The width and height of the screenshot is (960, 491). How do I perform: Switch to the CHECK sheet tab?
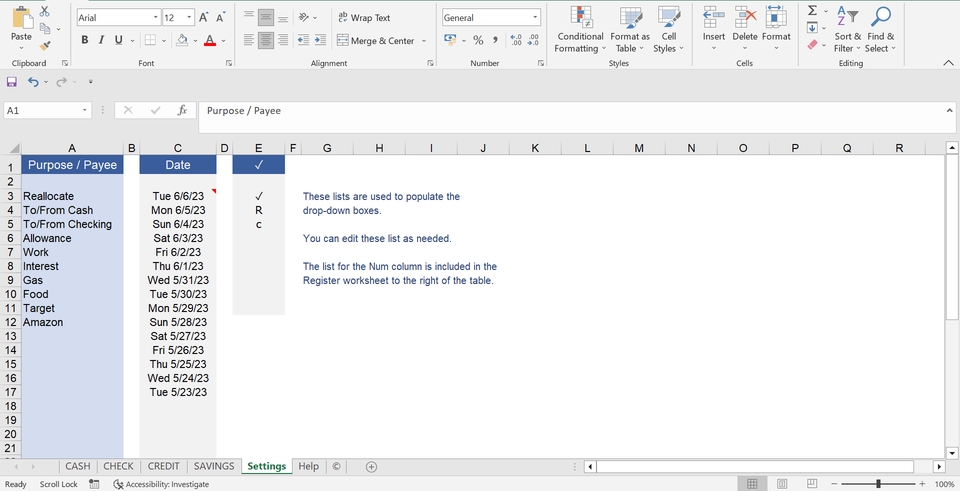tap(118, 467)
